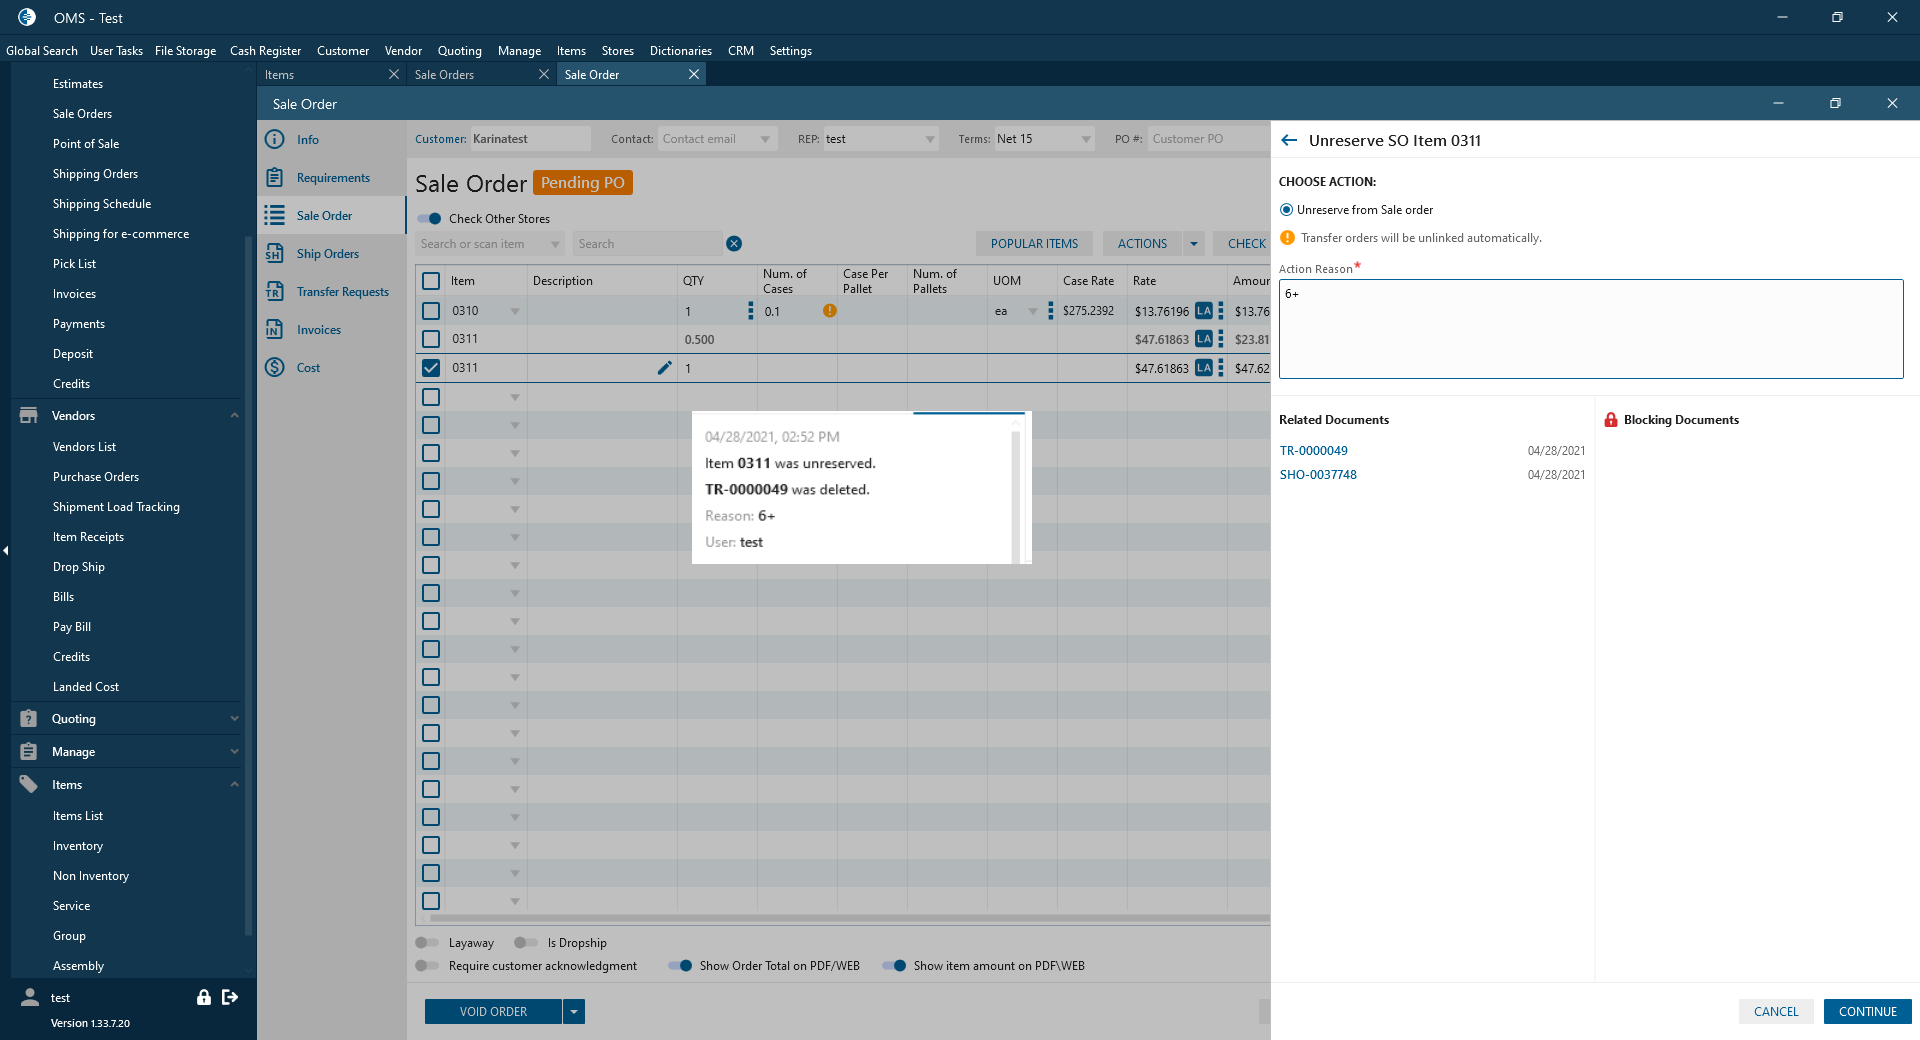This screenshot has height=1040, width=1920.
Task: Click the logout icon in the sidebar footer
Action: tap(230, 997)
